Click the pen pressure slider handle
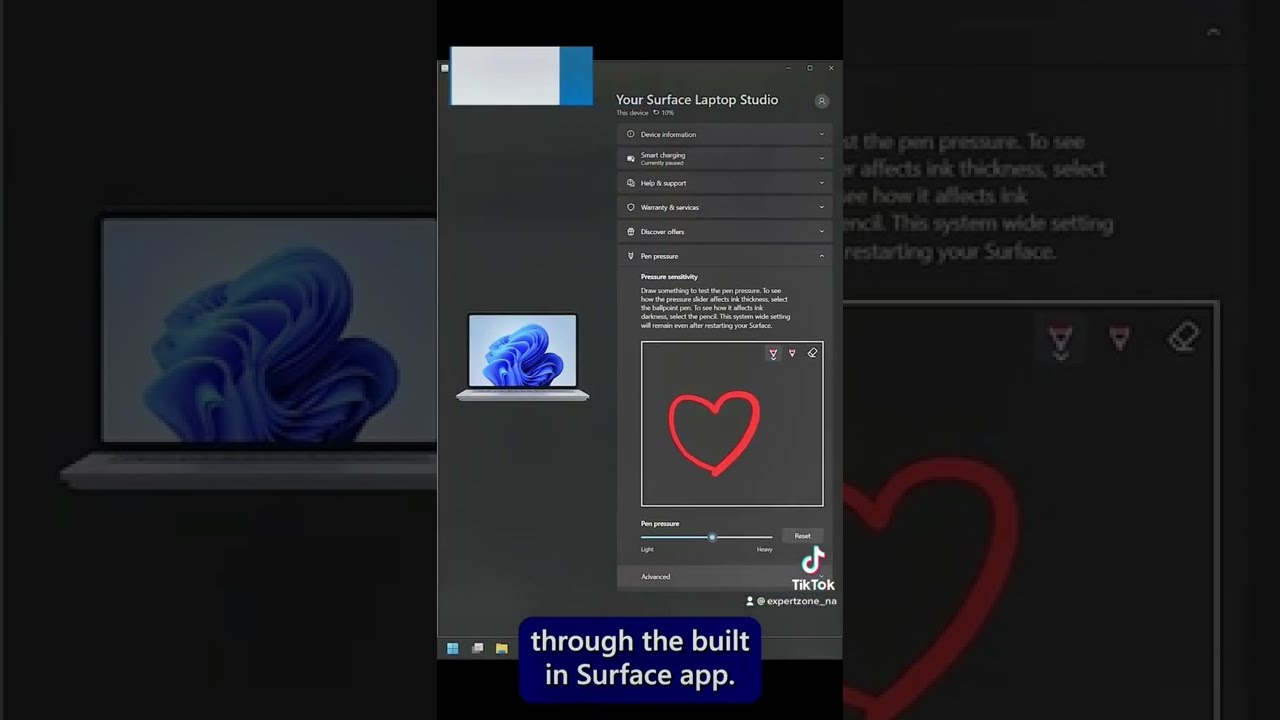This screenshot has width=1280, height=720. (712, 537)
